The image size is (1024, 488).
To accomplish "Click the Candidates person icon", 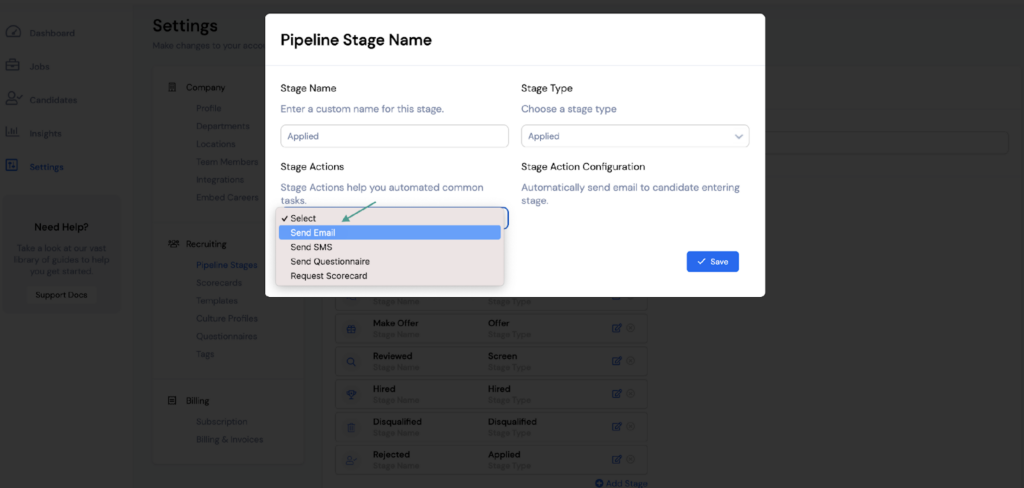I will pos(13,99).
